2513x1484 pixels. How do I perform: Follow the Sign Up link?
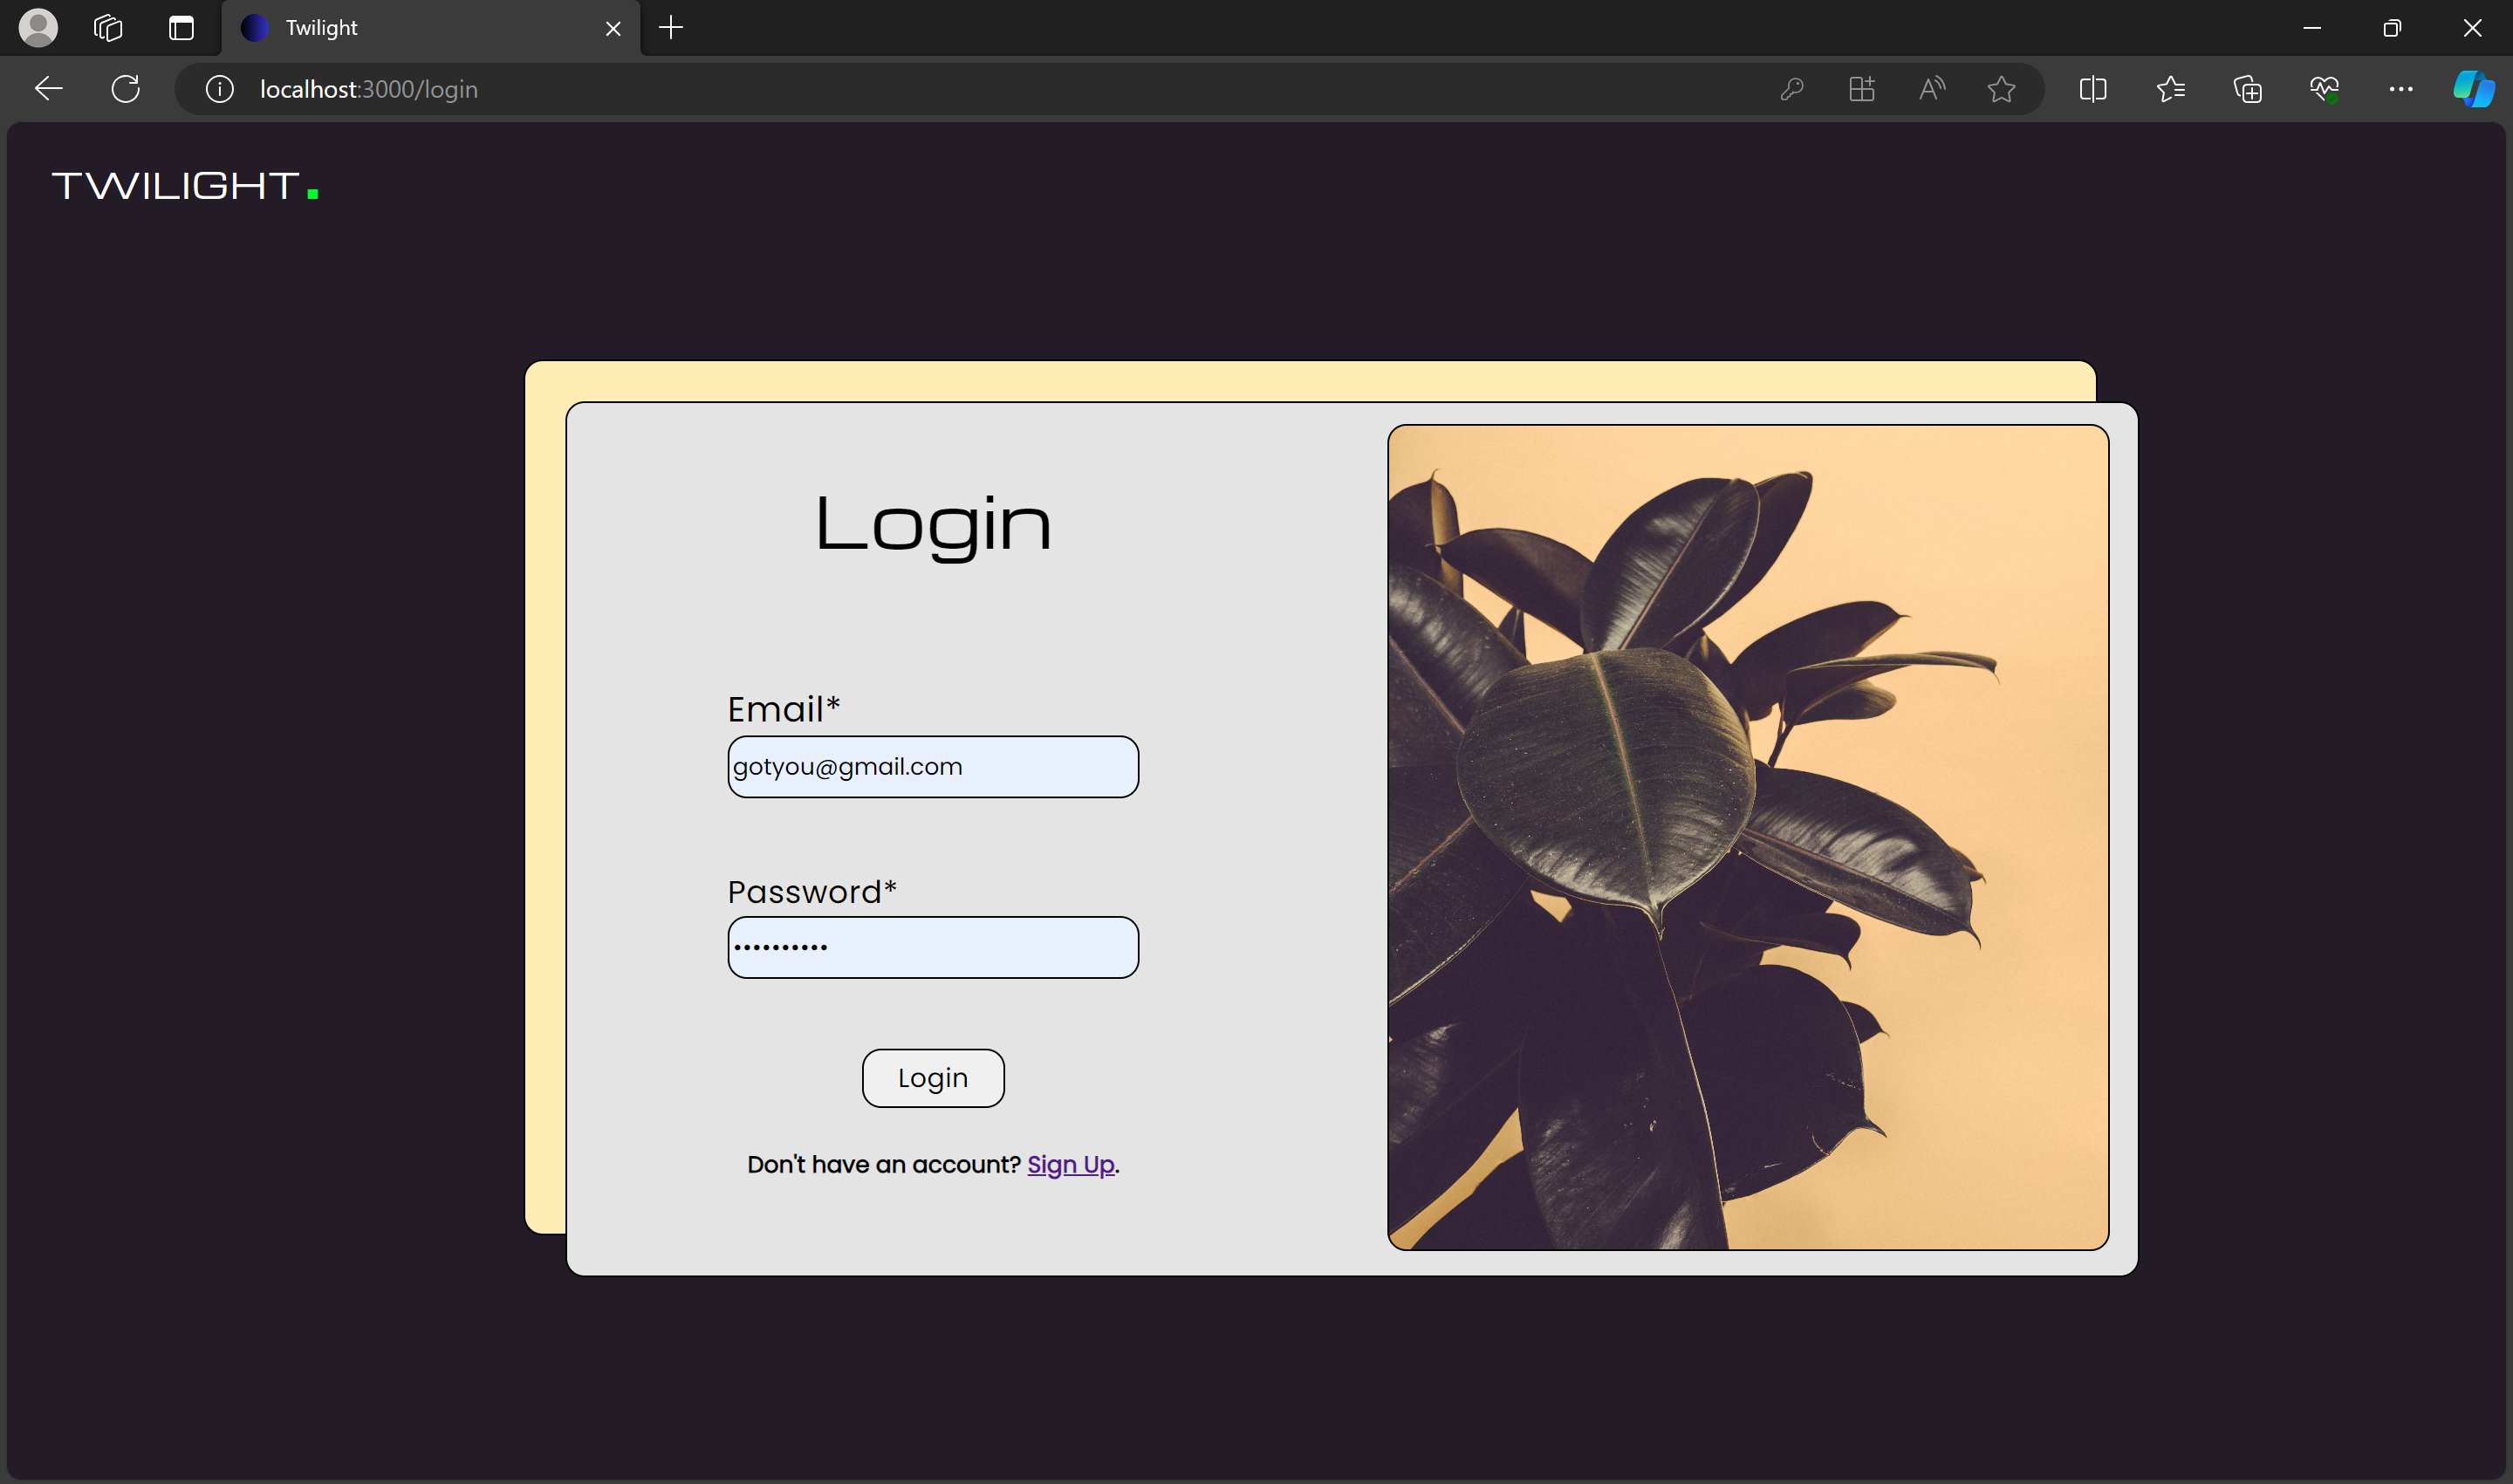tap(1070, 1164)
